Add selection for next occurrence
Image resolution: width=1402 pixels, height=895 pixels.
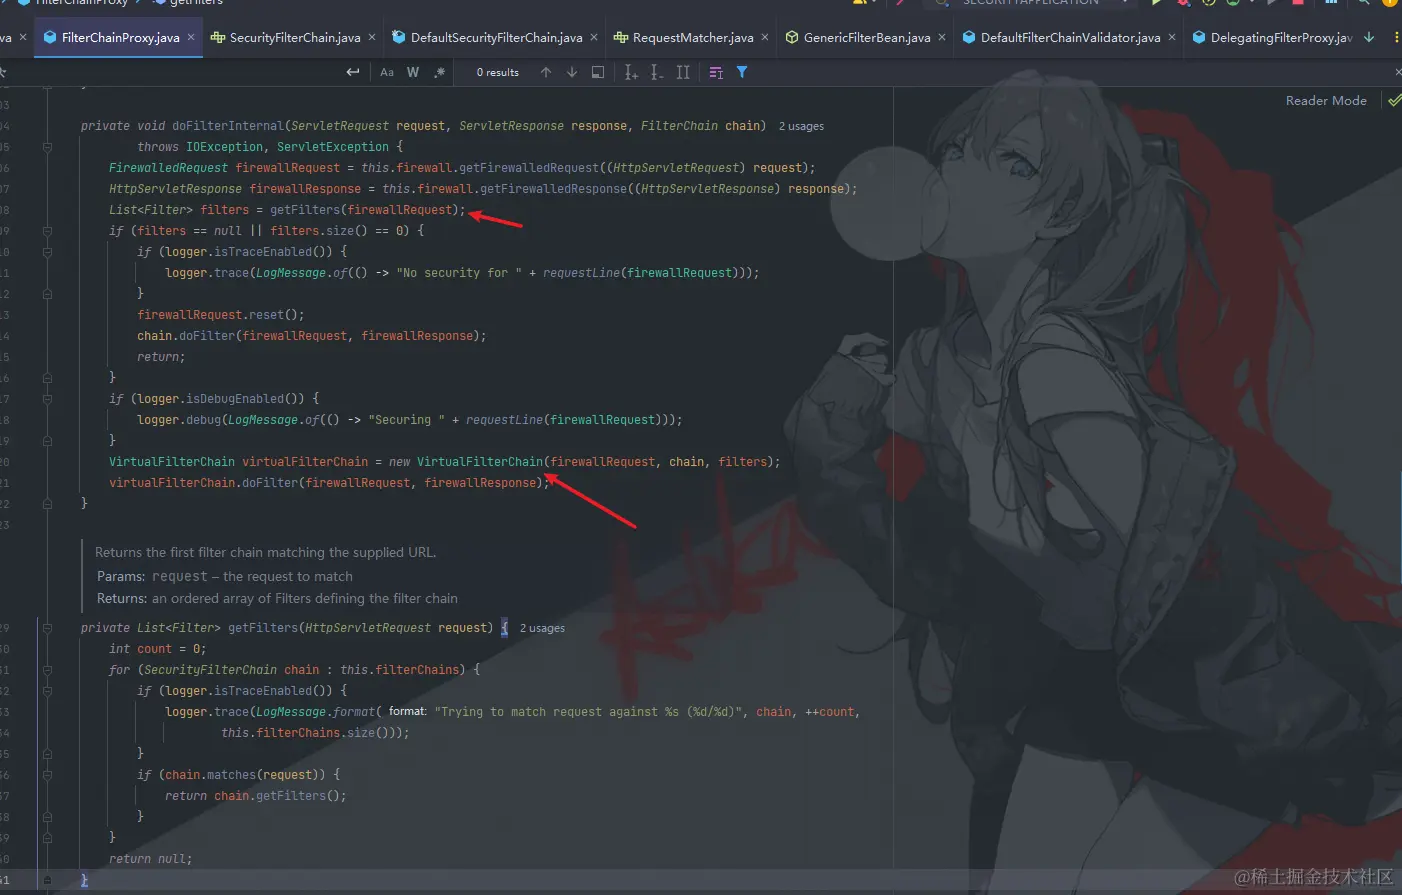[631, 72]
